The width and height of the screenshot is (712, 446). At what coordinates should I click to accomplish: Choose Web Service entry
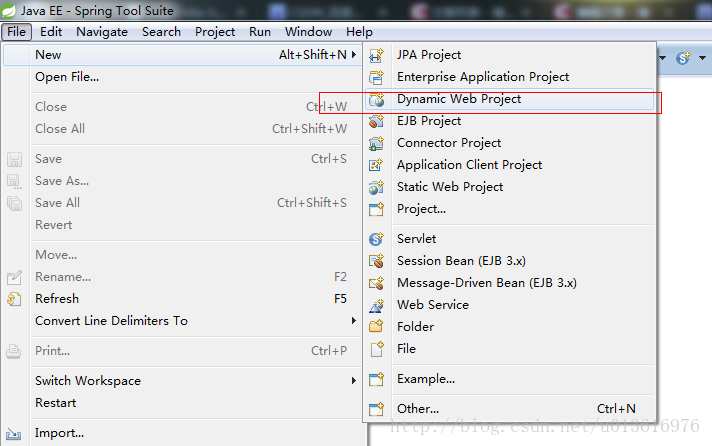[x=509, y=305]
